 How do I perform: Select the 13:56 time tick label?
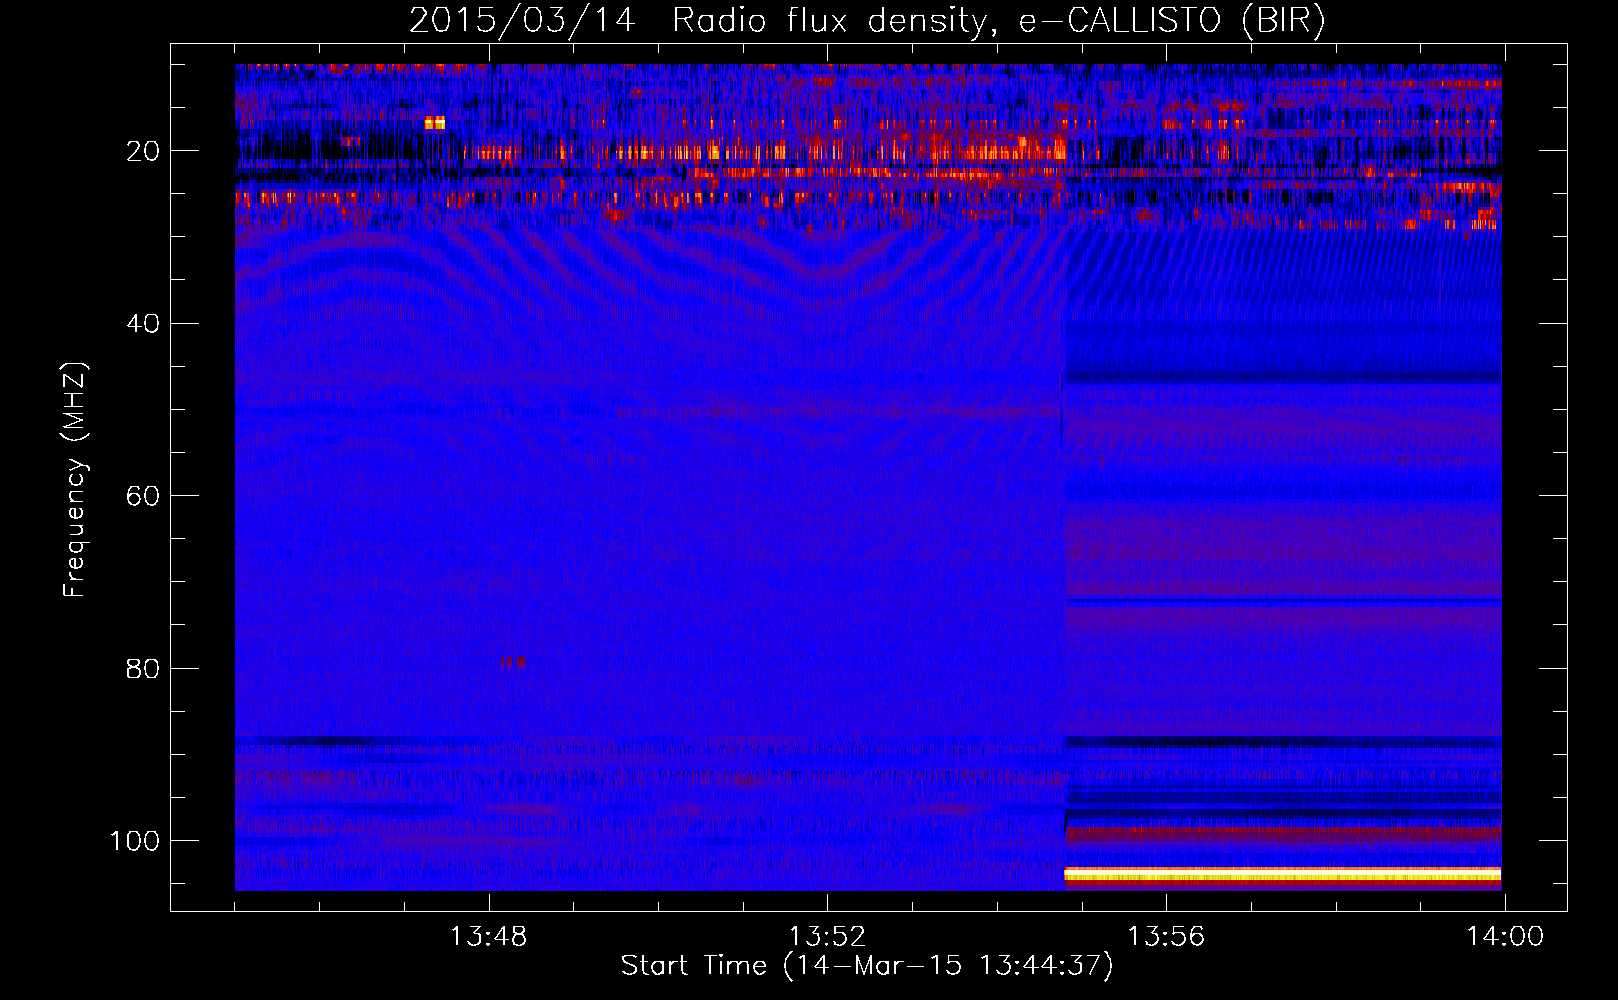coord(1166,937)
